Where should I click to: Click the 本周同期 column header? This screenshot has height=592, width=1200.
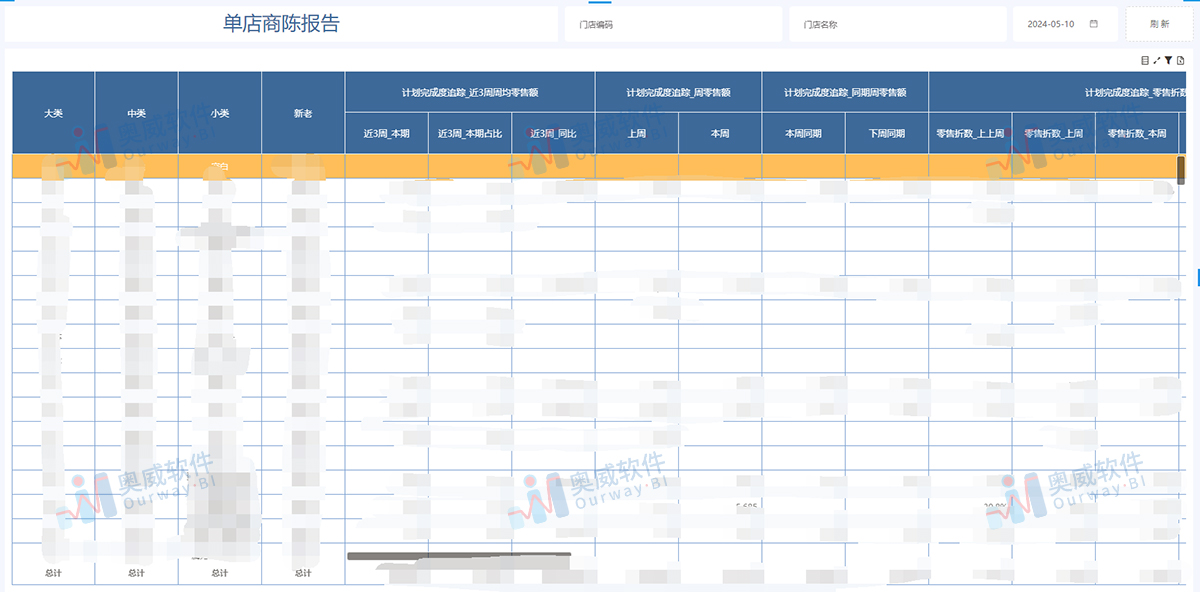coord(803,133)
